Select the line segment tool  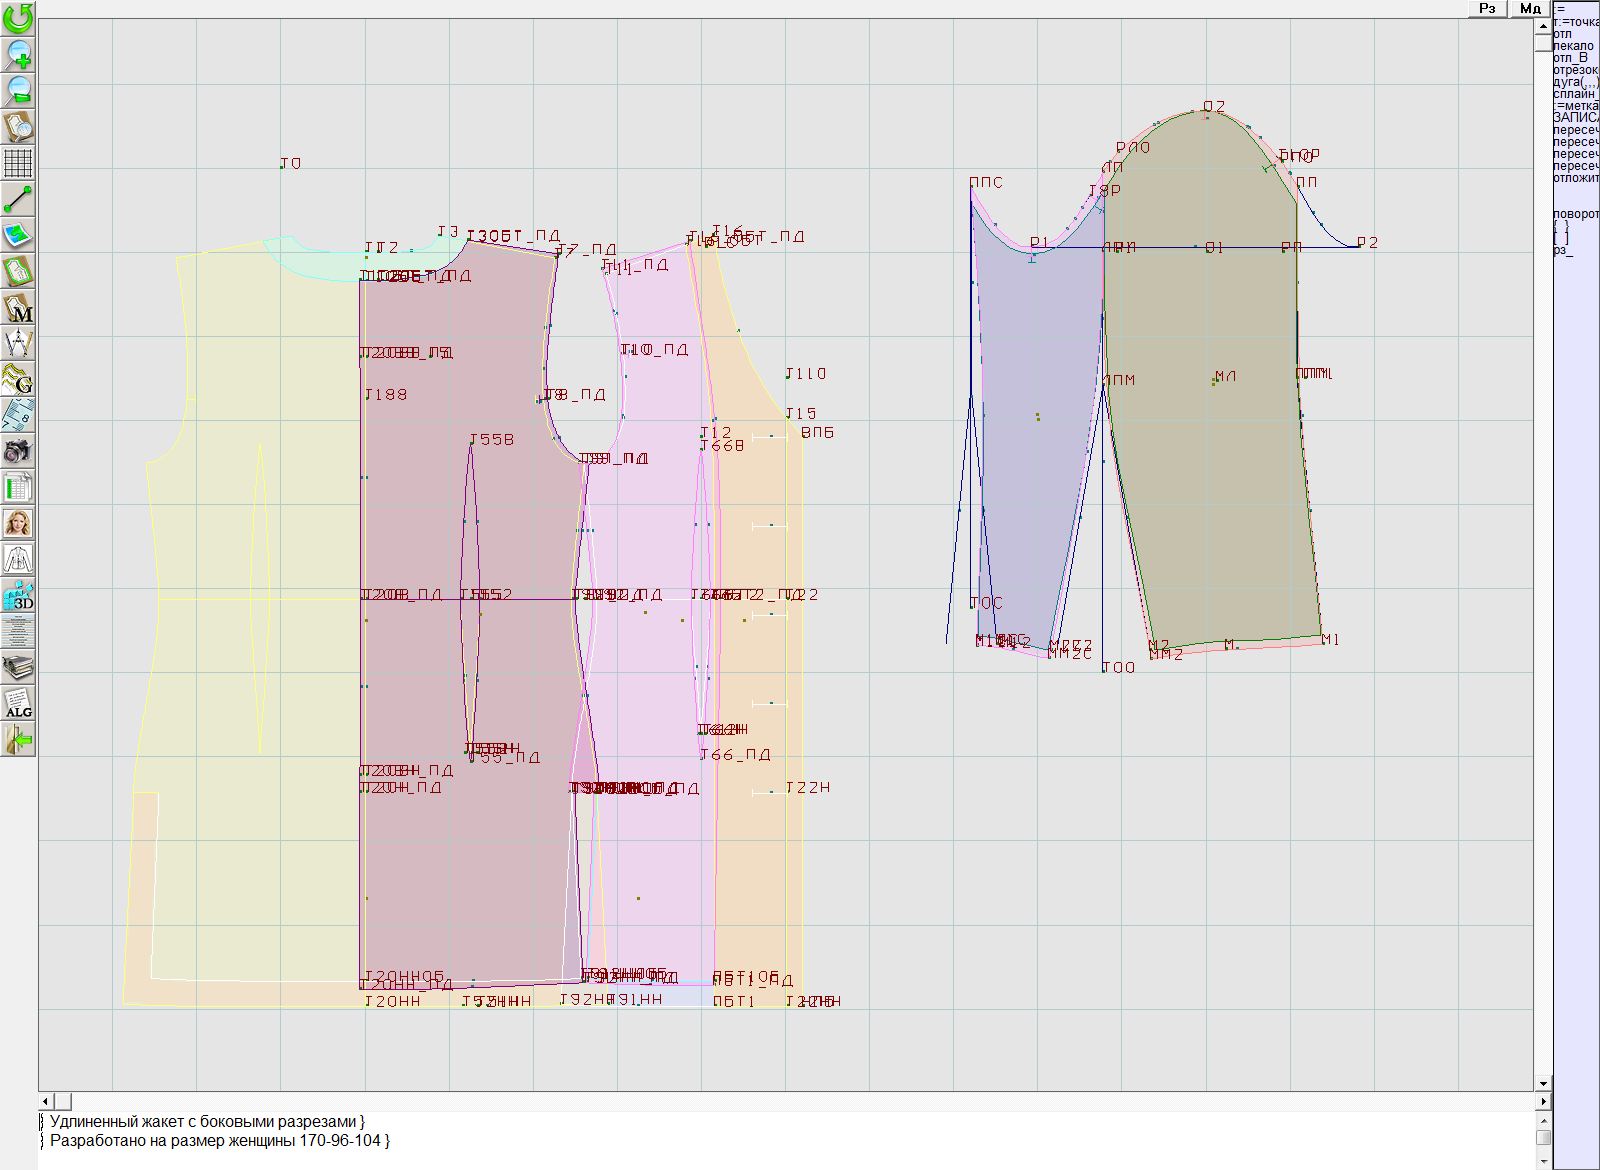pos(18,199)
